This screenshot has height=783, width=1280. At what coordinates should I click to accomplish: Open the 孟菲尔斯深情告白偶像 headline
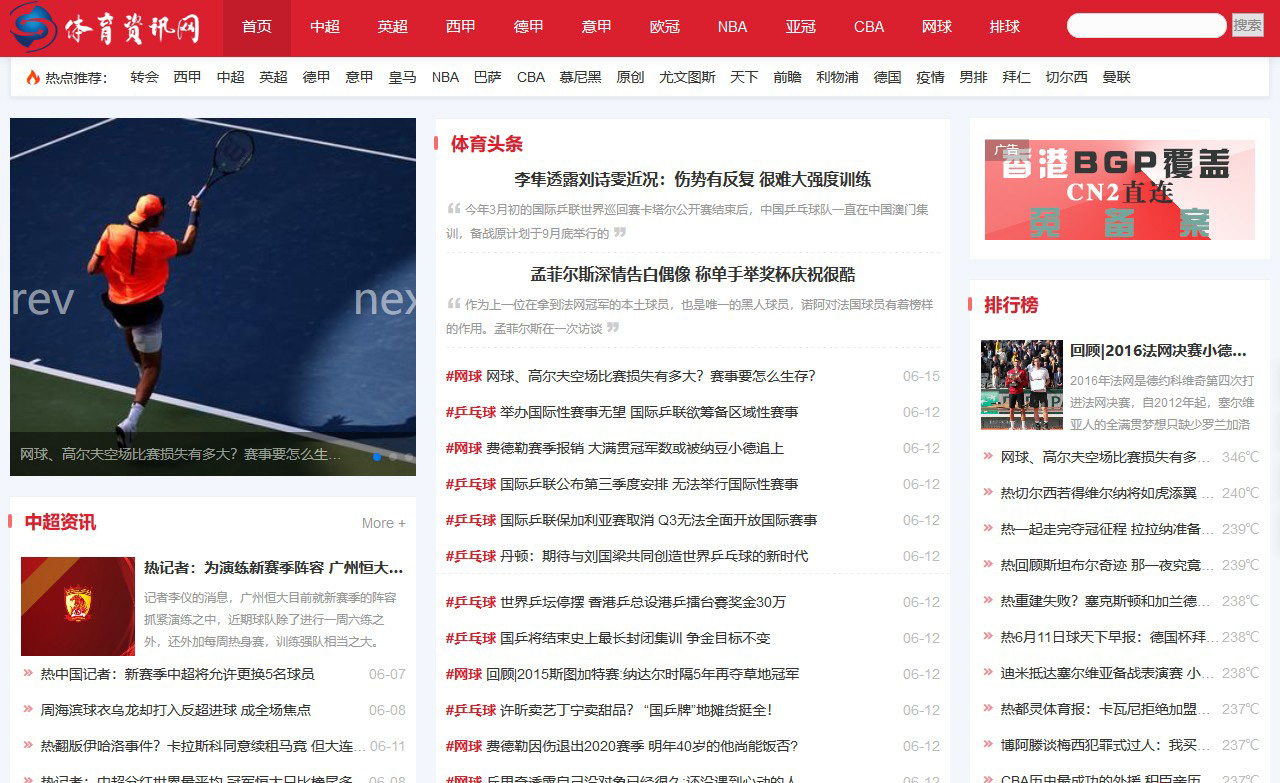click(x=692, y=275)
